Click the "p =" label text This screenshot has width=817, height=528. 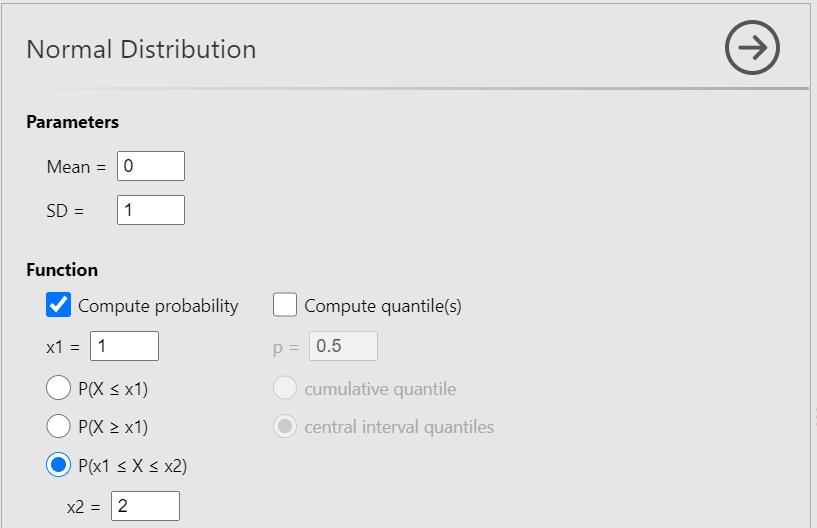(x=286, y=347)
